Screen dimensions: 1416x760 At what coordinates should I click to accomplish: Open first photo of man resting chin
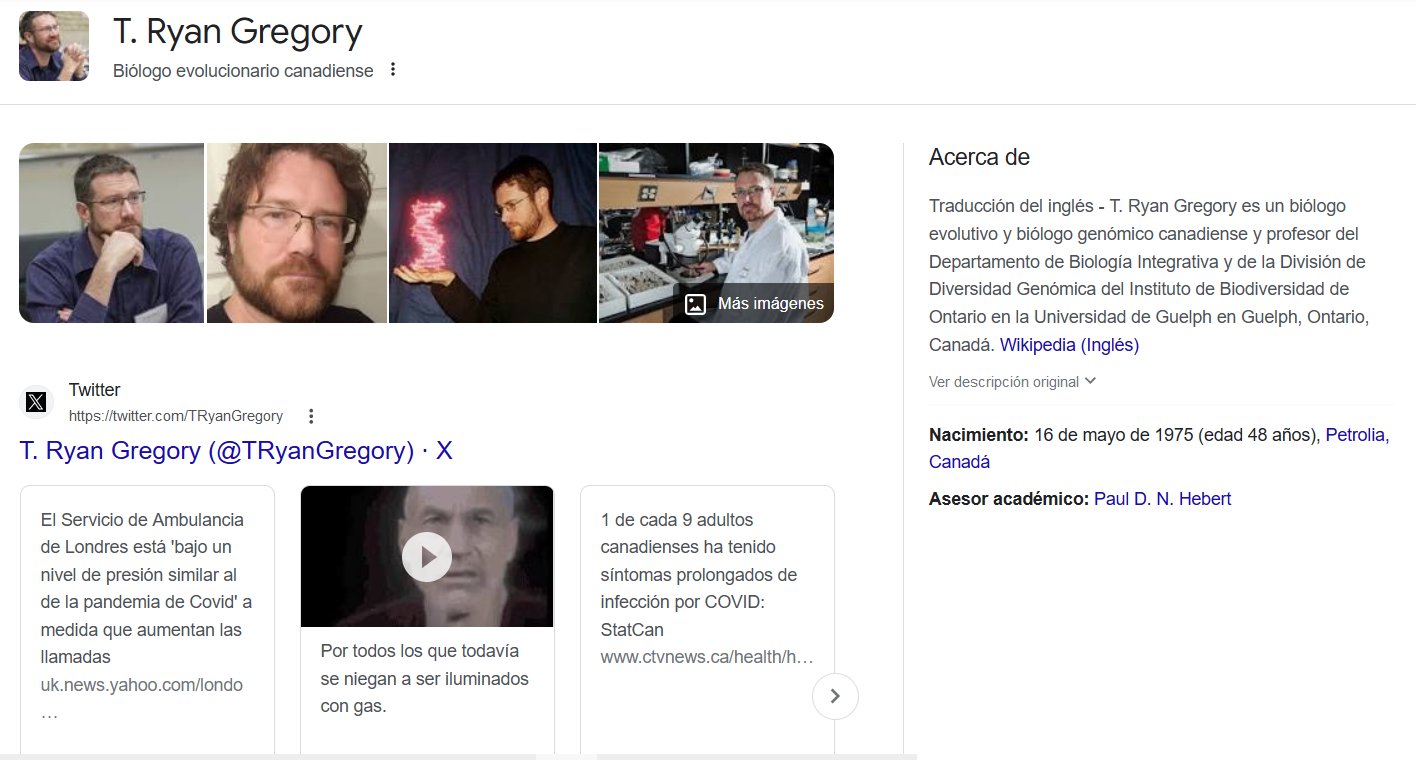pyautogui.click(x=111, y=233)
